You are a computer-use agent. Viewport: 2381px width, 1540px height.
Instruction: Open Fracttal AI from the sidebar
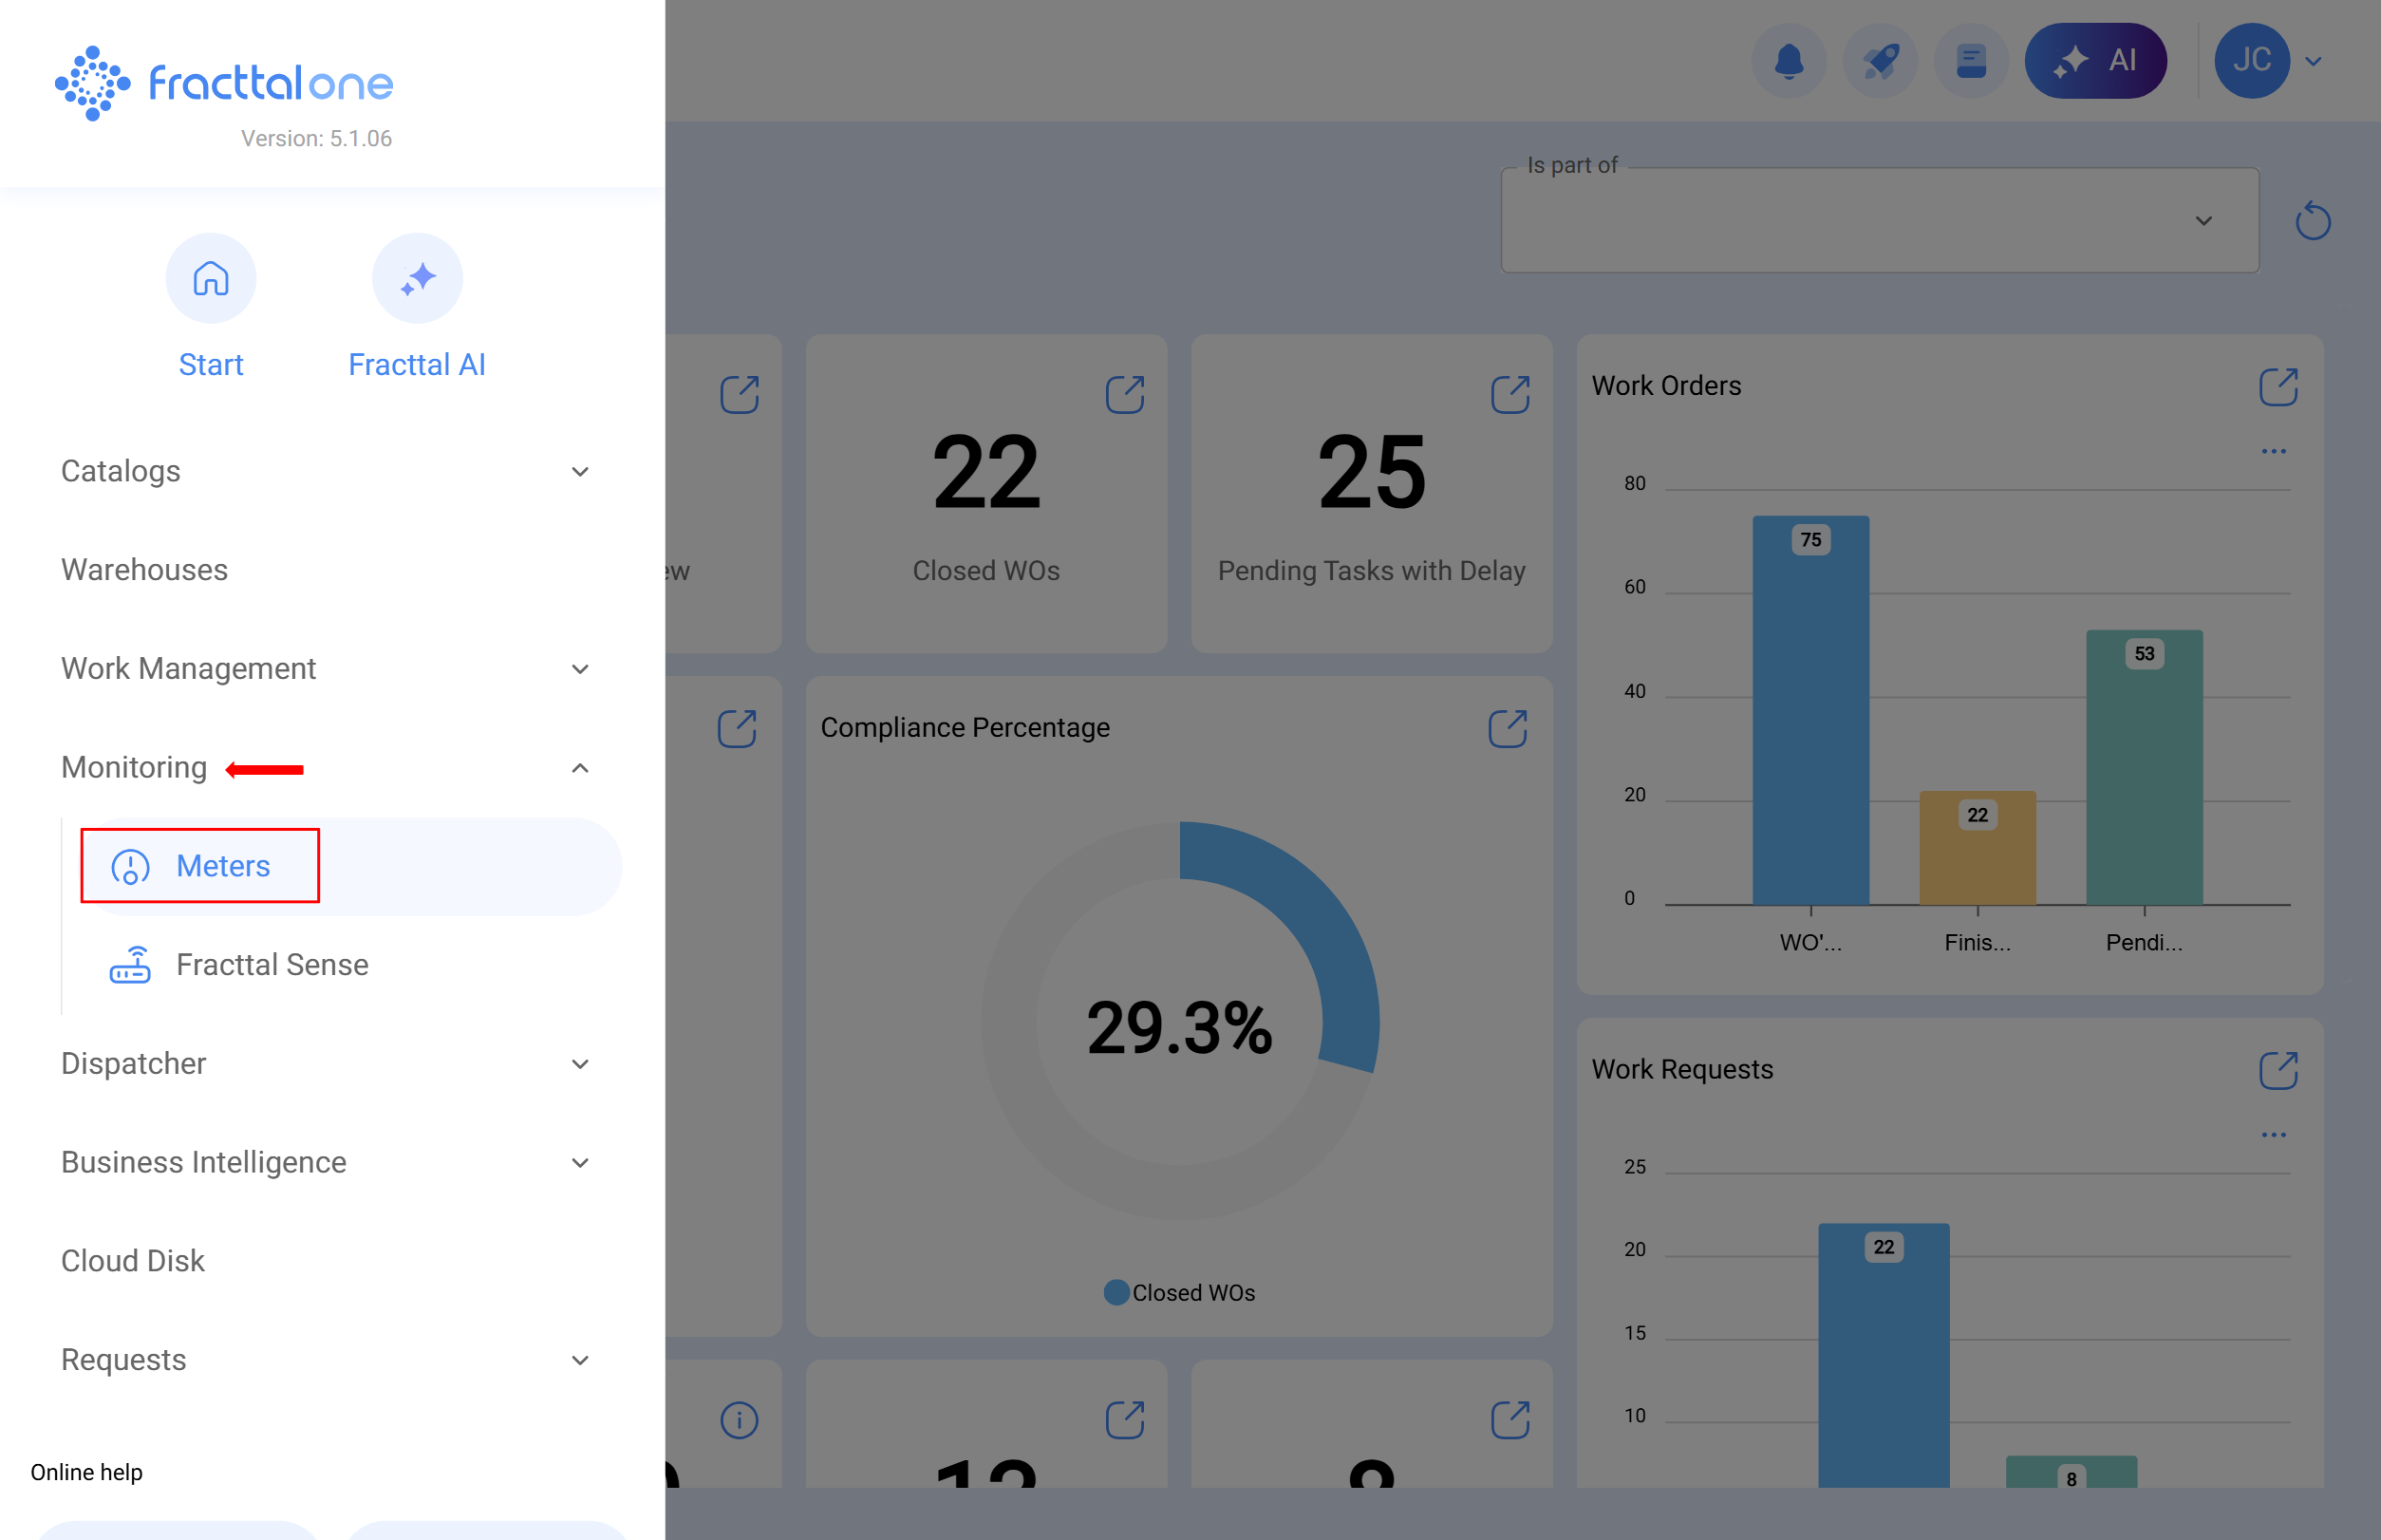[x=416, y=279]
